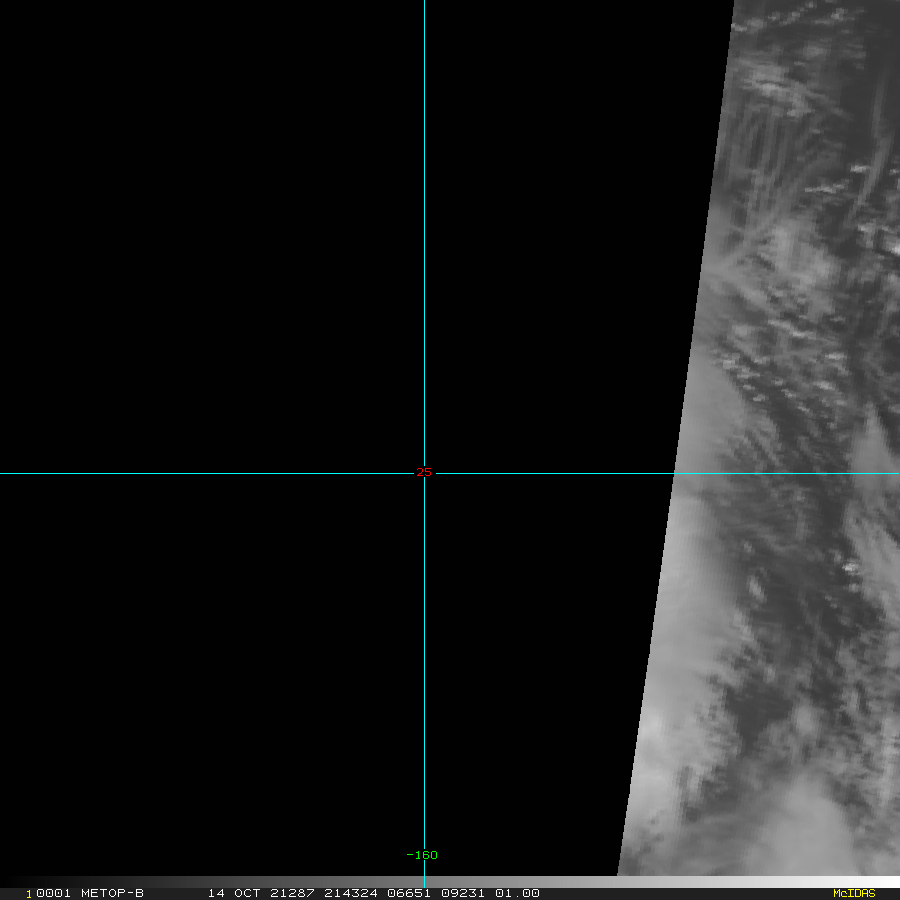Click the 14 OCT date text
Viewport: 900px width, 900px height.
(x=234, y=893)
